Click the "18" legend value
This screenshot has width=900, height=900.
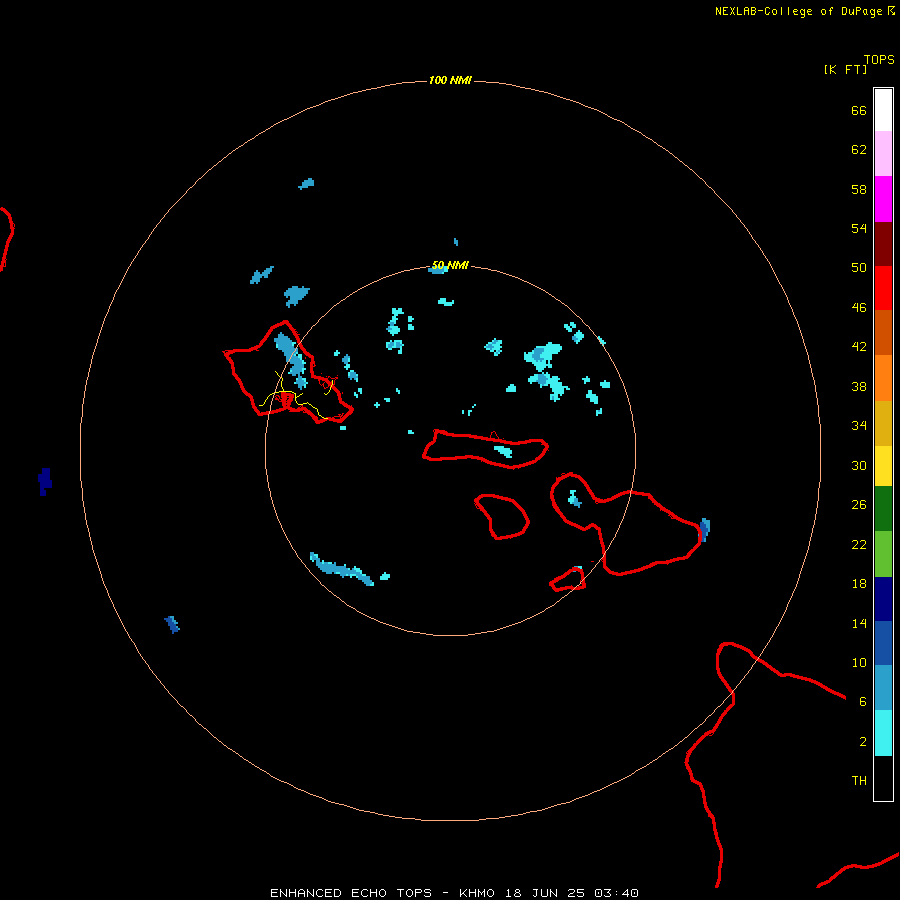[x=859, y=584]
